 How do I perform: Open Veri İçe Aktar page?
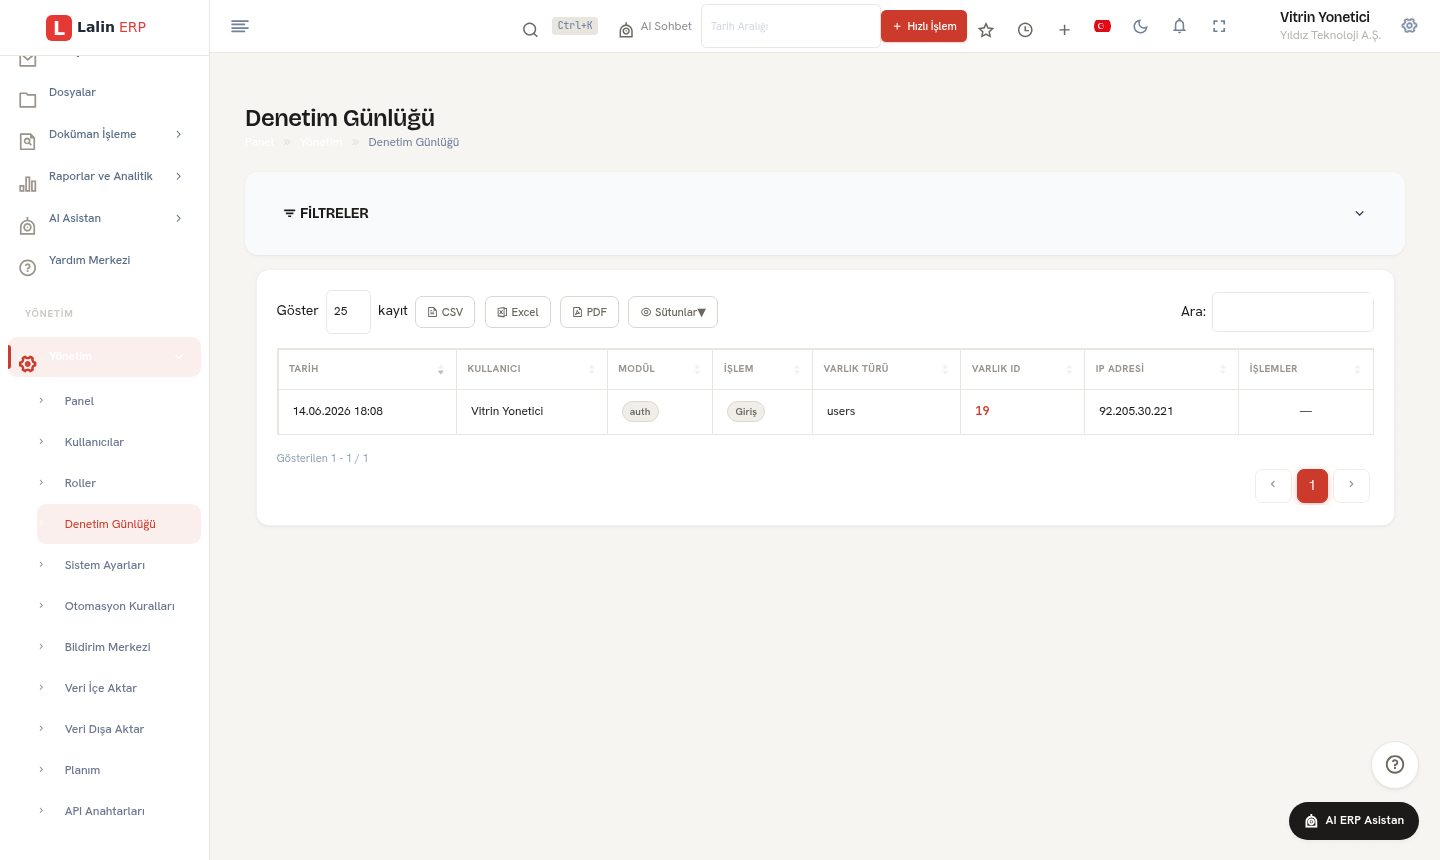coord(118,688)
